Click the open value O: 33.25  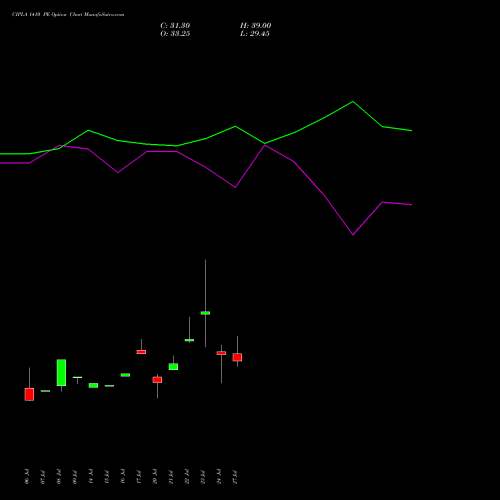pos(175,34)
